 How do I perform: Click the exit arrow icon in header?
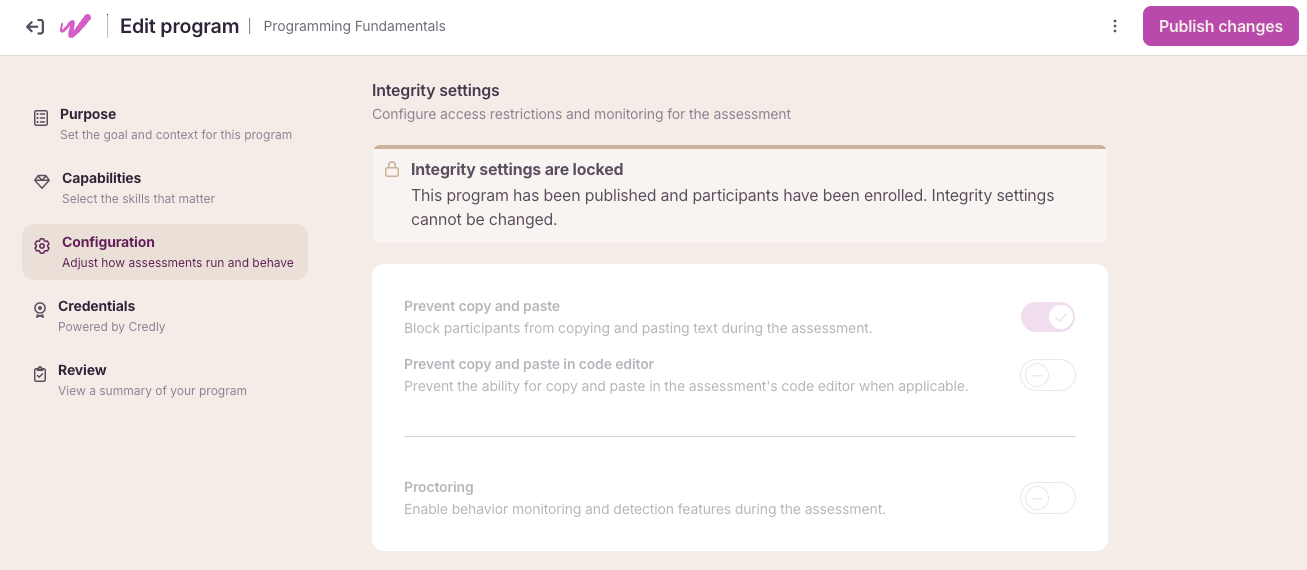pyautogui.click(x=35, y=27)
